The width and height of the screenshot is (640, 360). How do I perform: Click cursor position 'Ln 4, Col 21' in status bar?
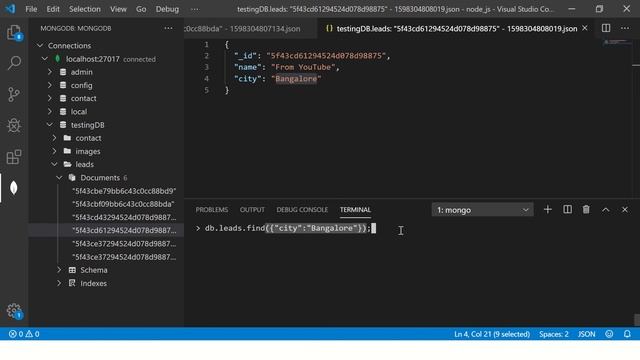click(x=492, y=334)
